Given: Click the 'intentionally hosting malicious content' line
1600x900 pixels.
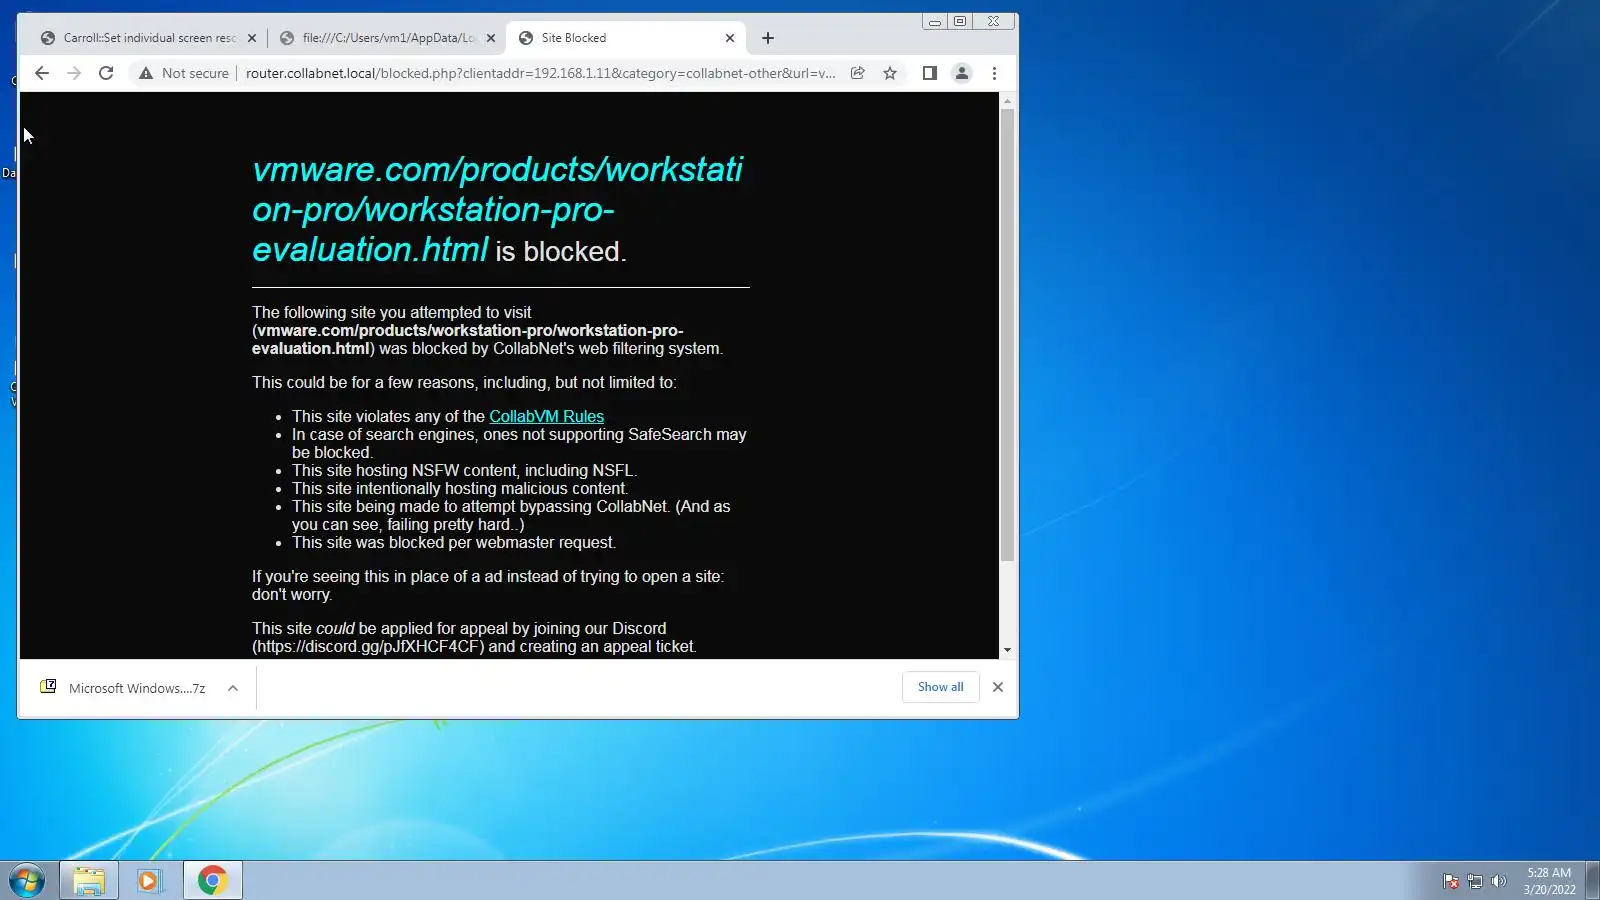Looking at the screenshot, I should pos(460,488).
